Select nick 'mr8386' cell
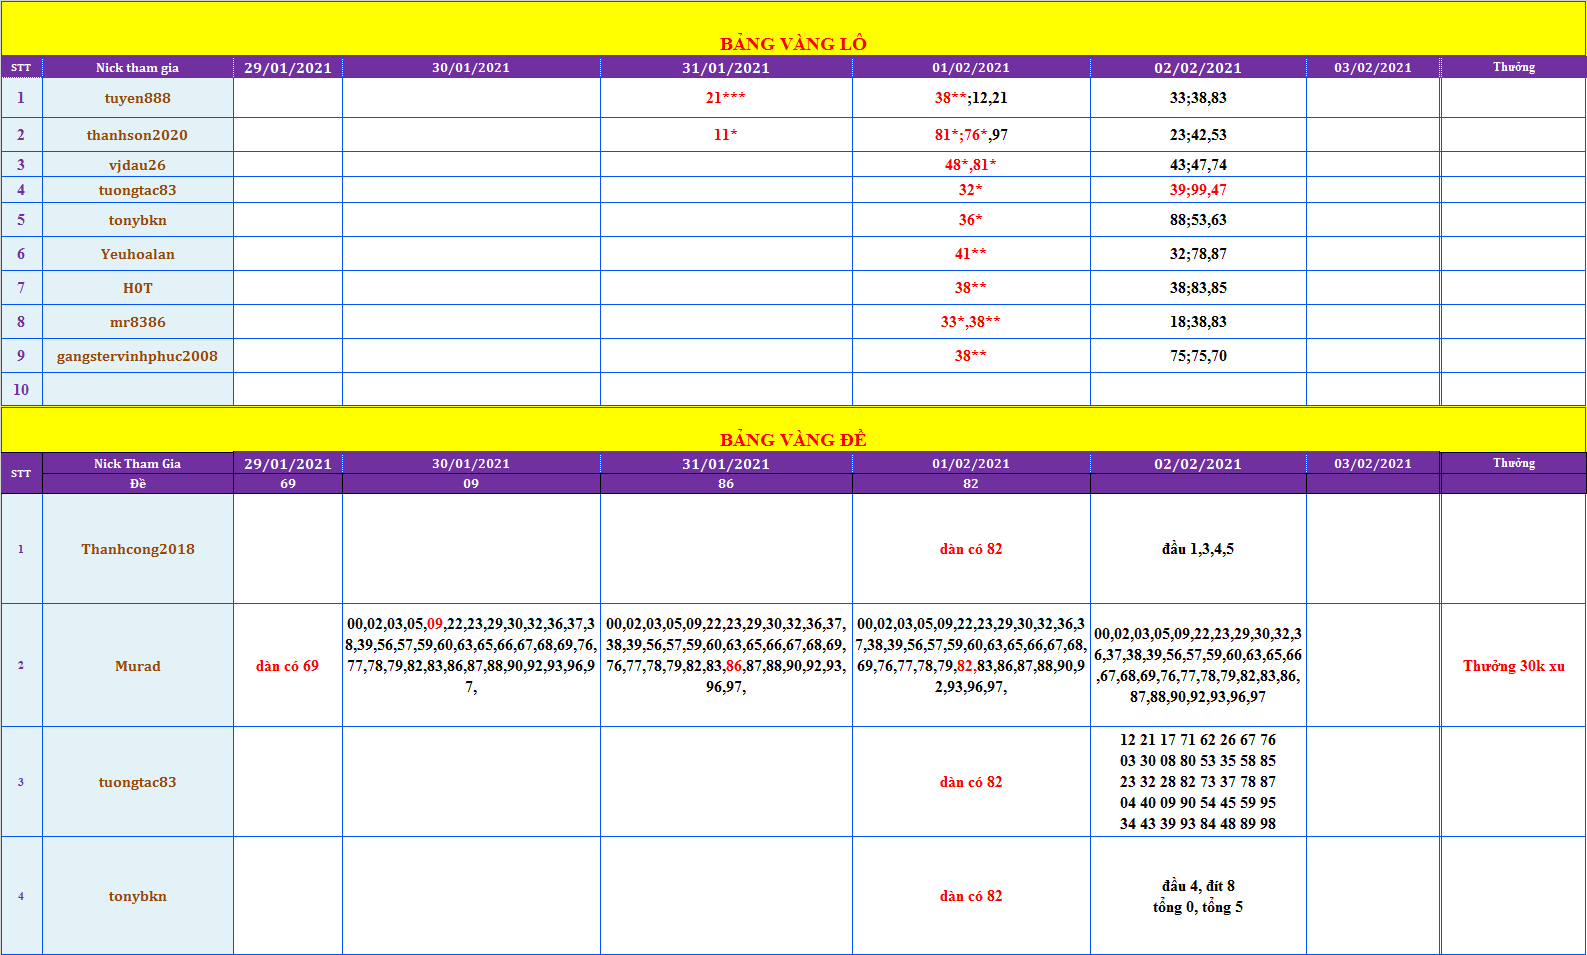The width and height of the screenshot is (1587, 955). [138, 322]
